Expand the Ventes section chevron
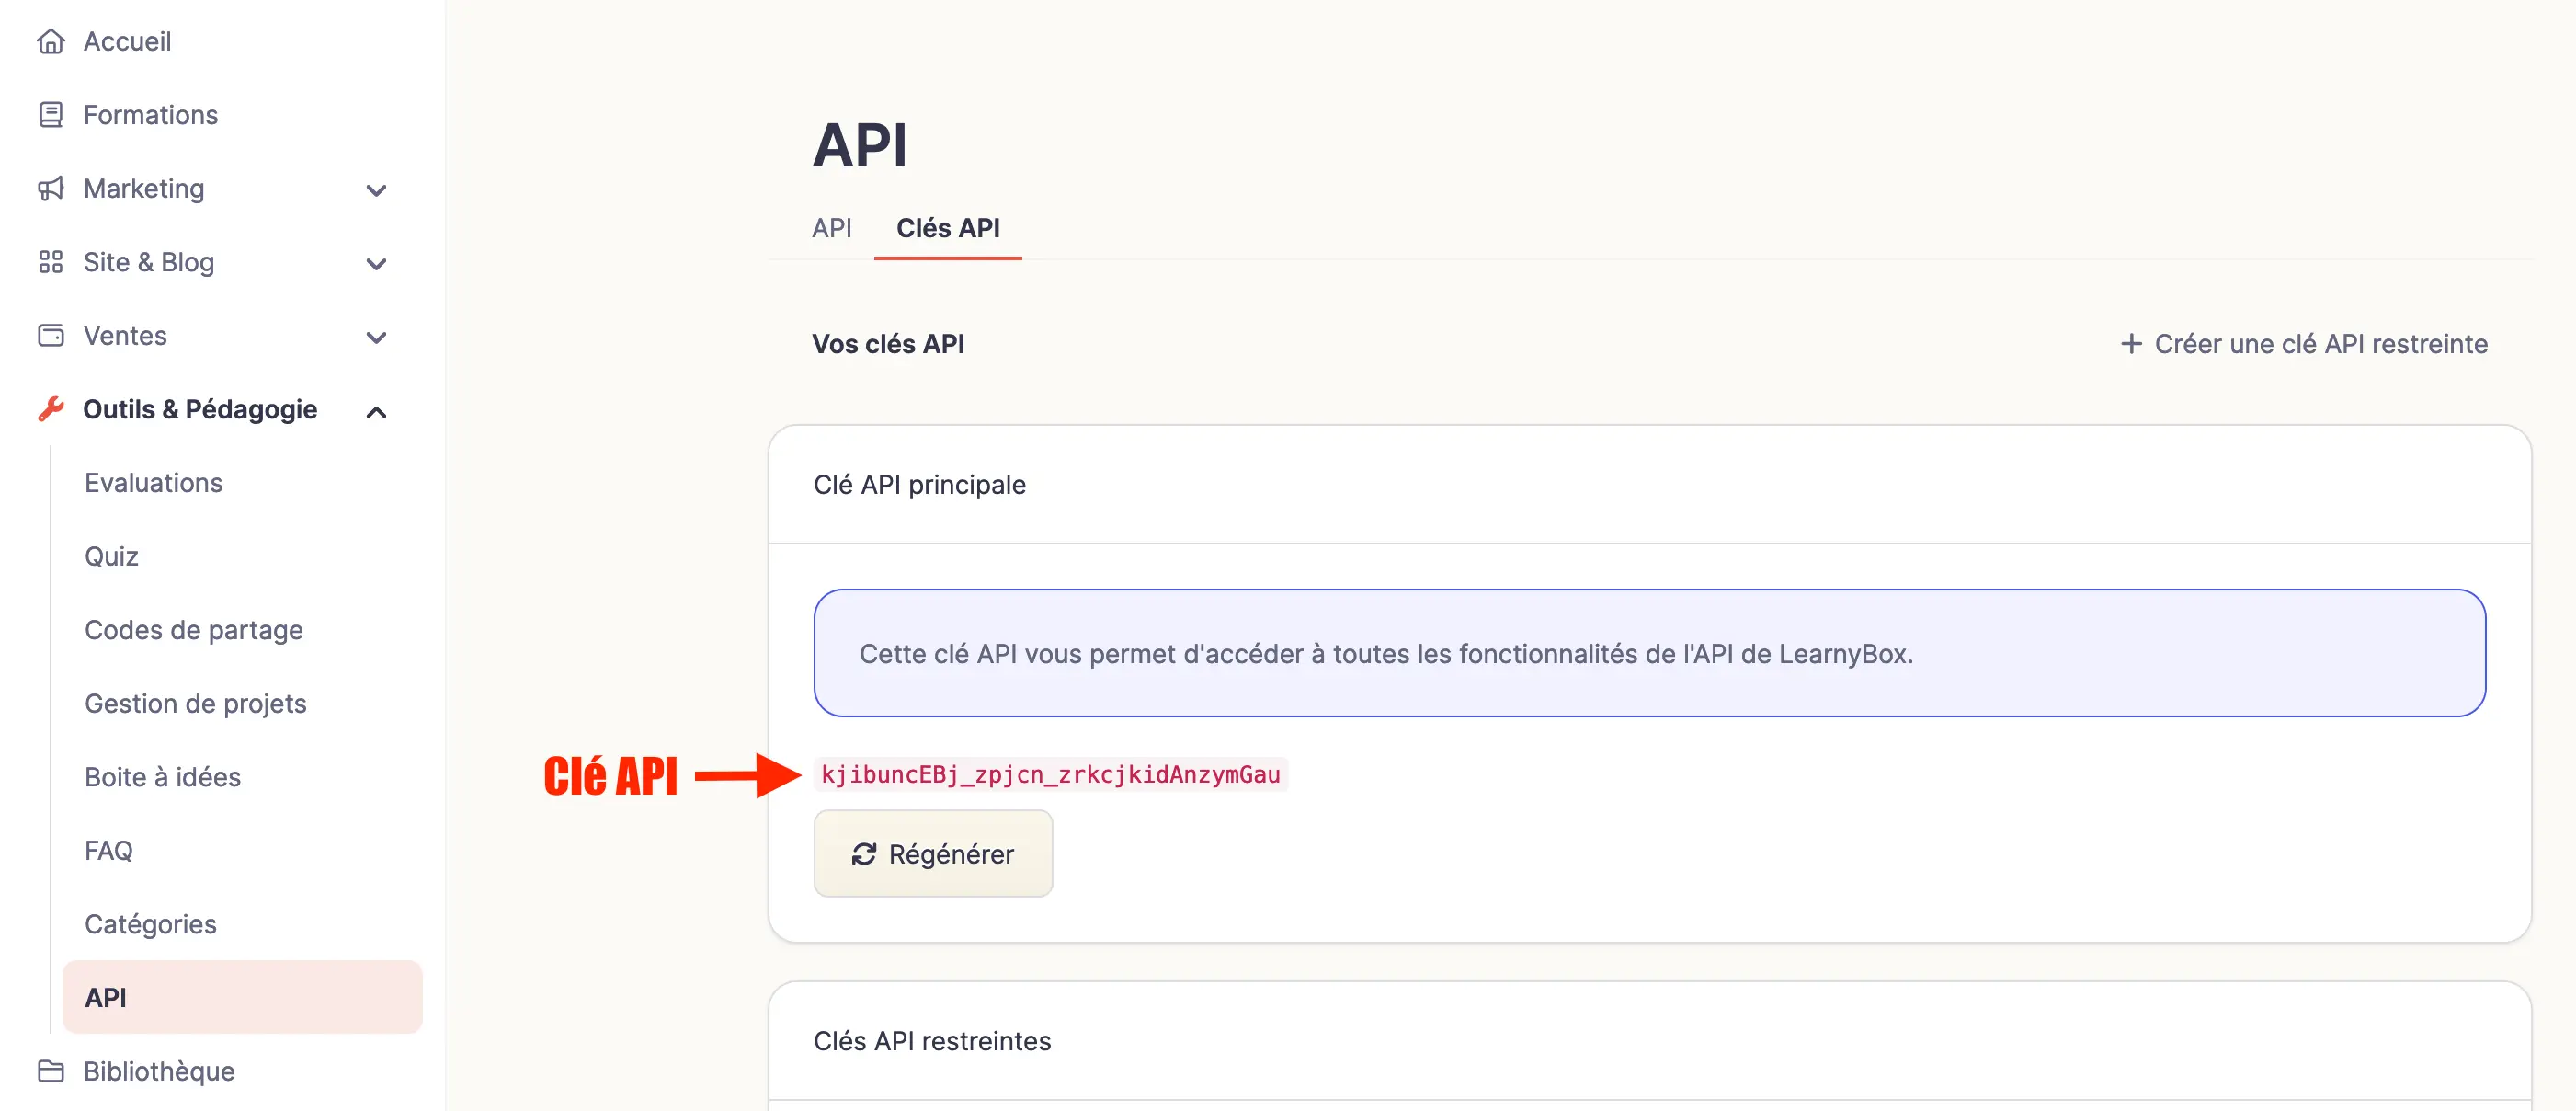 376,337
